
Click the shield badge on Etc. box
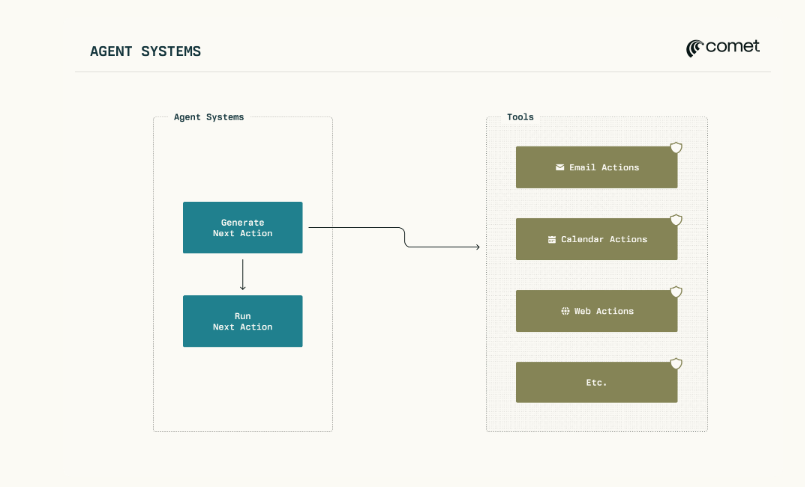676,364
